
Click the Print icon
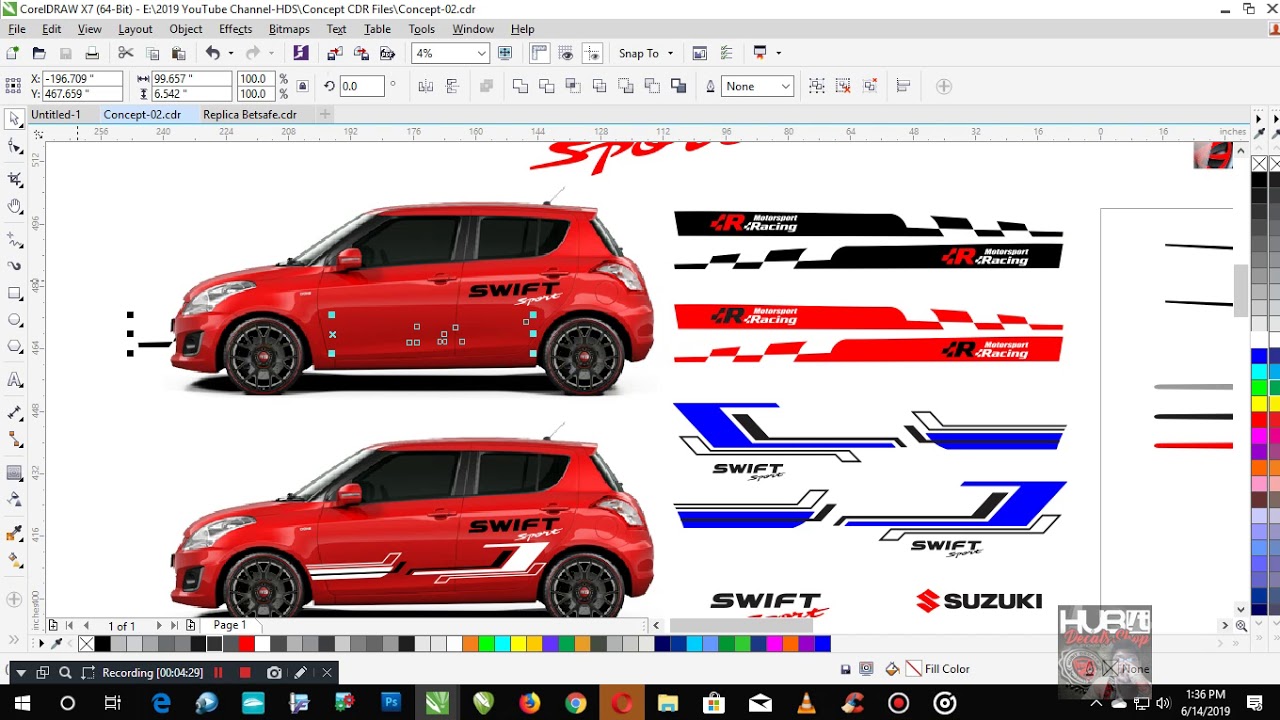tap(92, 53)
